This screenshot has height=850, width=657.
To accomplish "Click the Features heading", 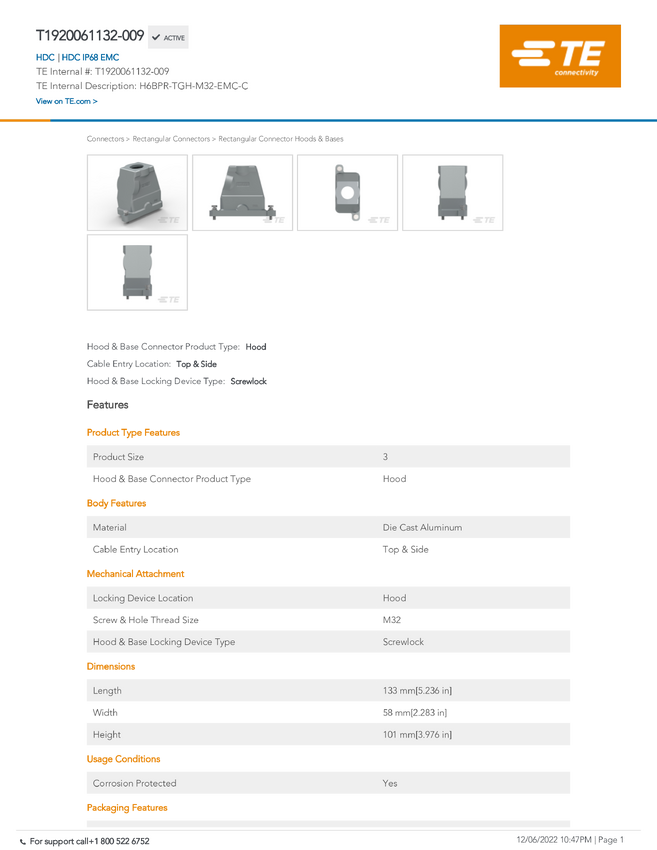I will point(107,405).
